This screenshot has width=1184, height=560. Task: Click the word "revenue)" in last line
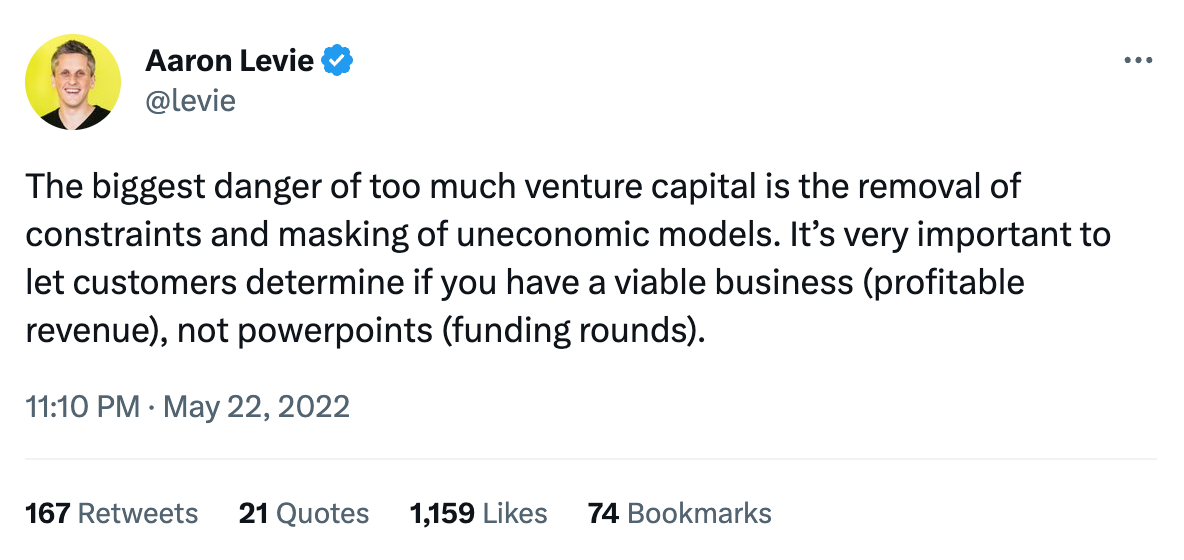tap(88, 330)
